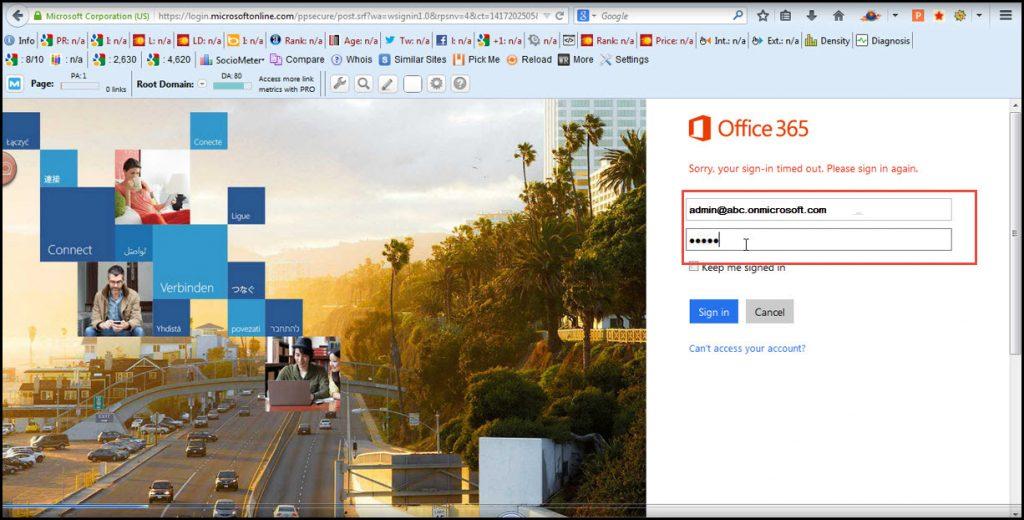This screenshot has width=1024, height=520.
Task: Check the Keep me signed in box
Action: pyautogui.click(x=694, y=267)
